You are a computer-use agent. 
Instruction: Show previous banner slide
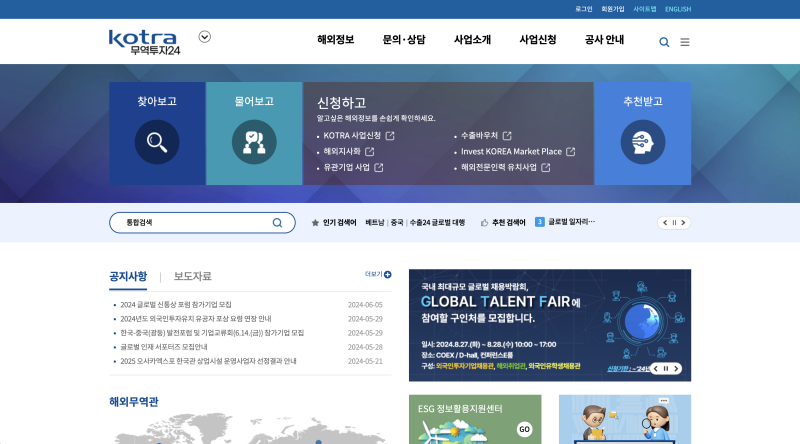click(656, 368)
